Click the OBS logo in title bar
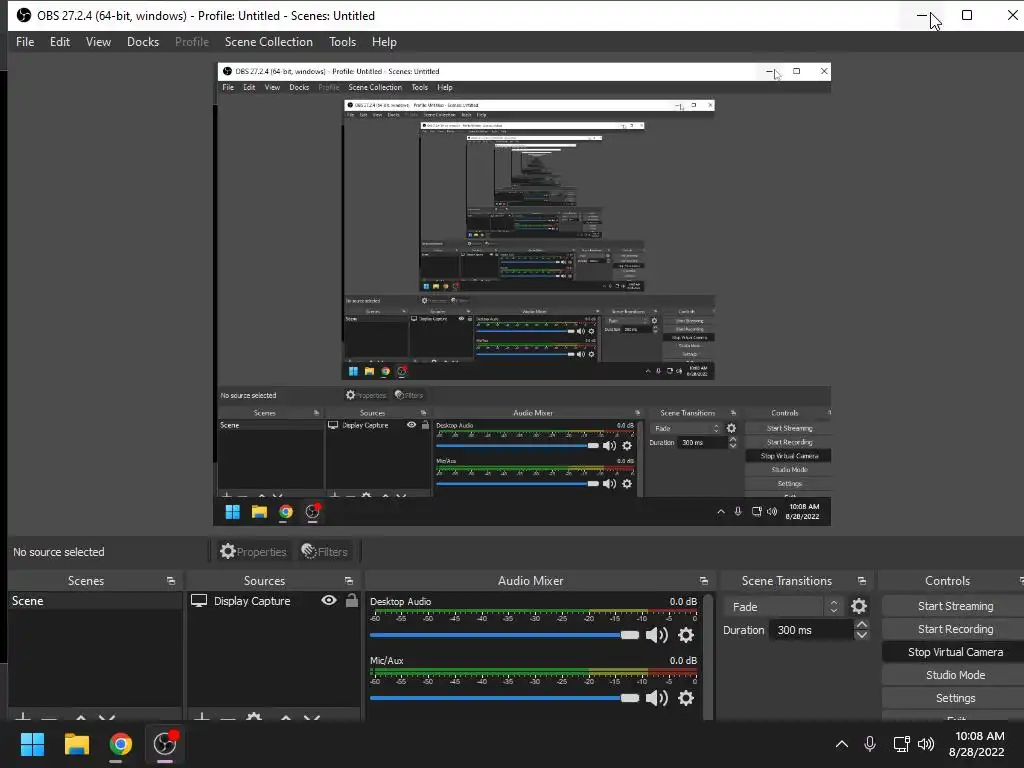This screenshot has width=1024, height=768. 24,15
